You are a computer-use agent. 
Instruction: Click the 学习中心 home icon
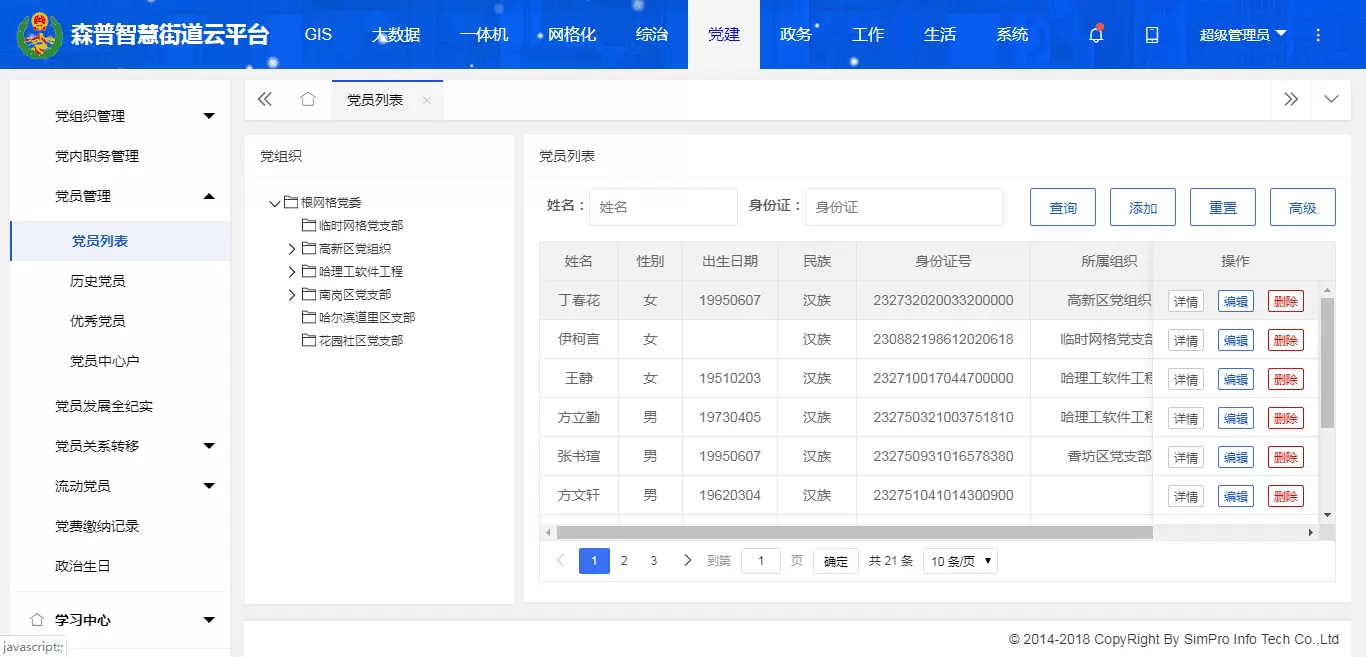pos(37,619)
